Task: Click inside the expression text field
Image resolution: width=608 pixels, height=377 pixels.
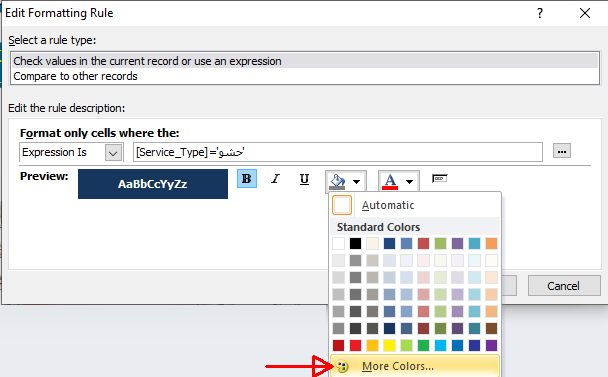Action: click(x=337, y=152)
